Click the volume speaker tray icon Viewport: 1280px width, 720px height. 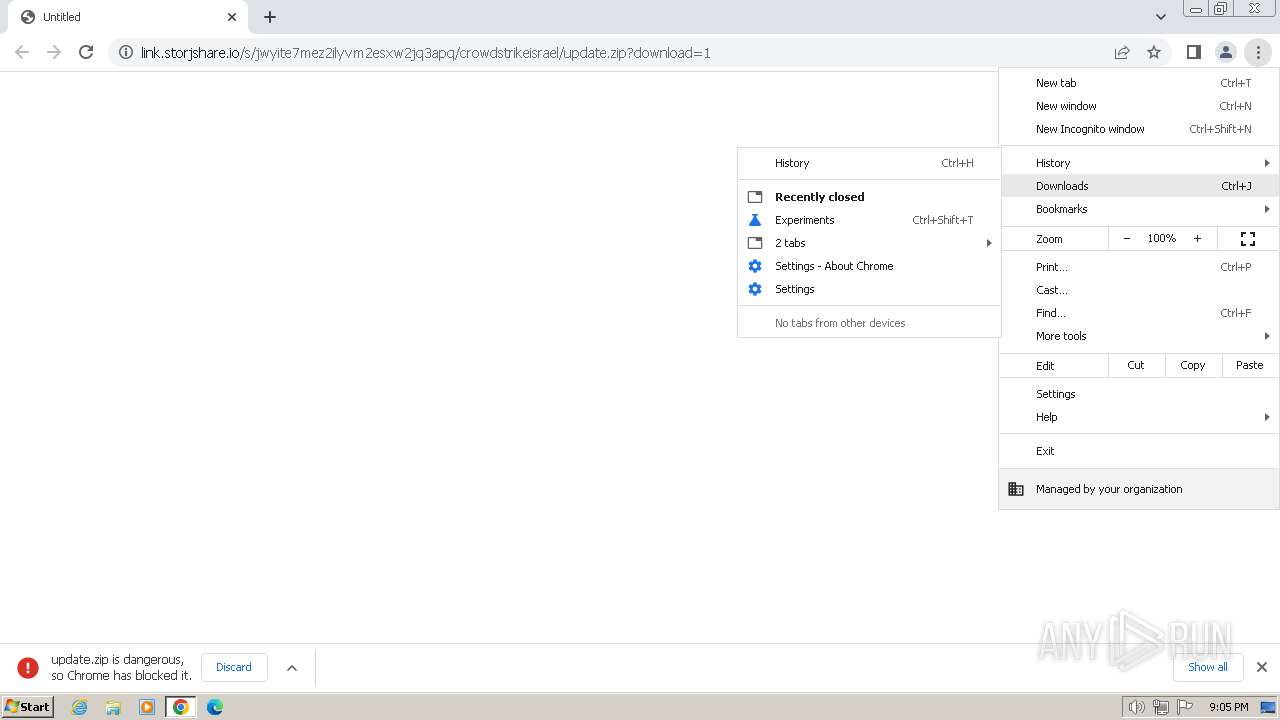click(x=1137, y=707)
